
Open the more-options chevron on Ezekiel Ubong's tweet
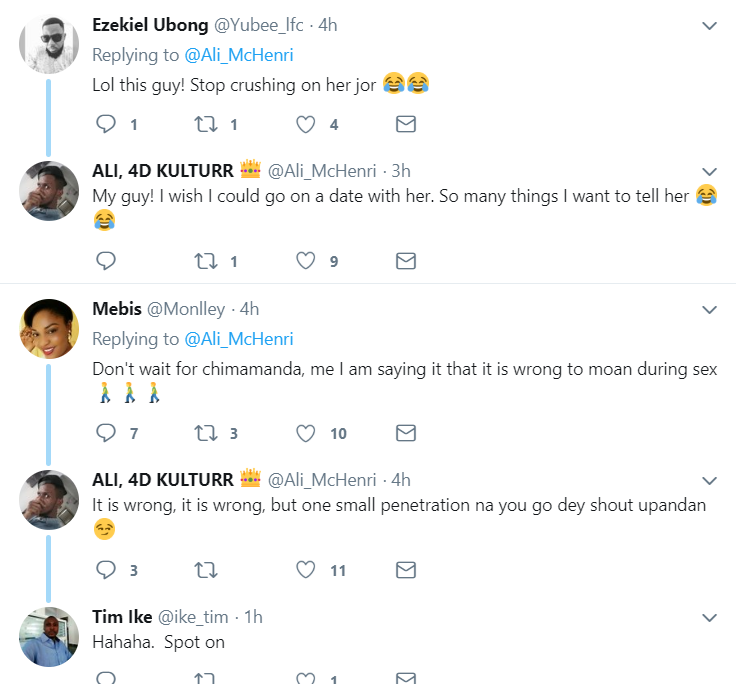coord(709,25)
